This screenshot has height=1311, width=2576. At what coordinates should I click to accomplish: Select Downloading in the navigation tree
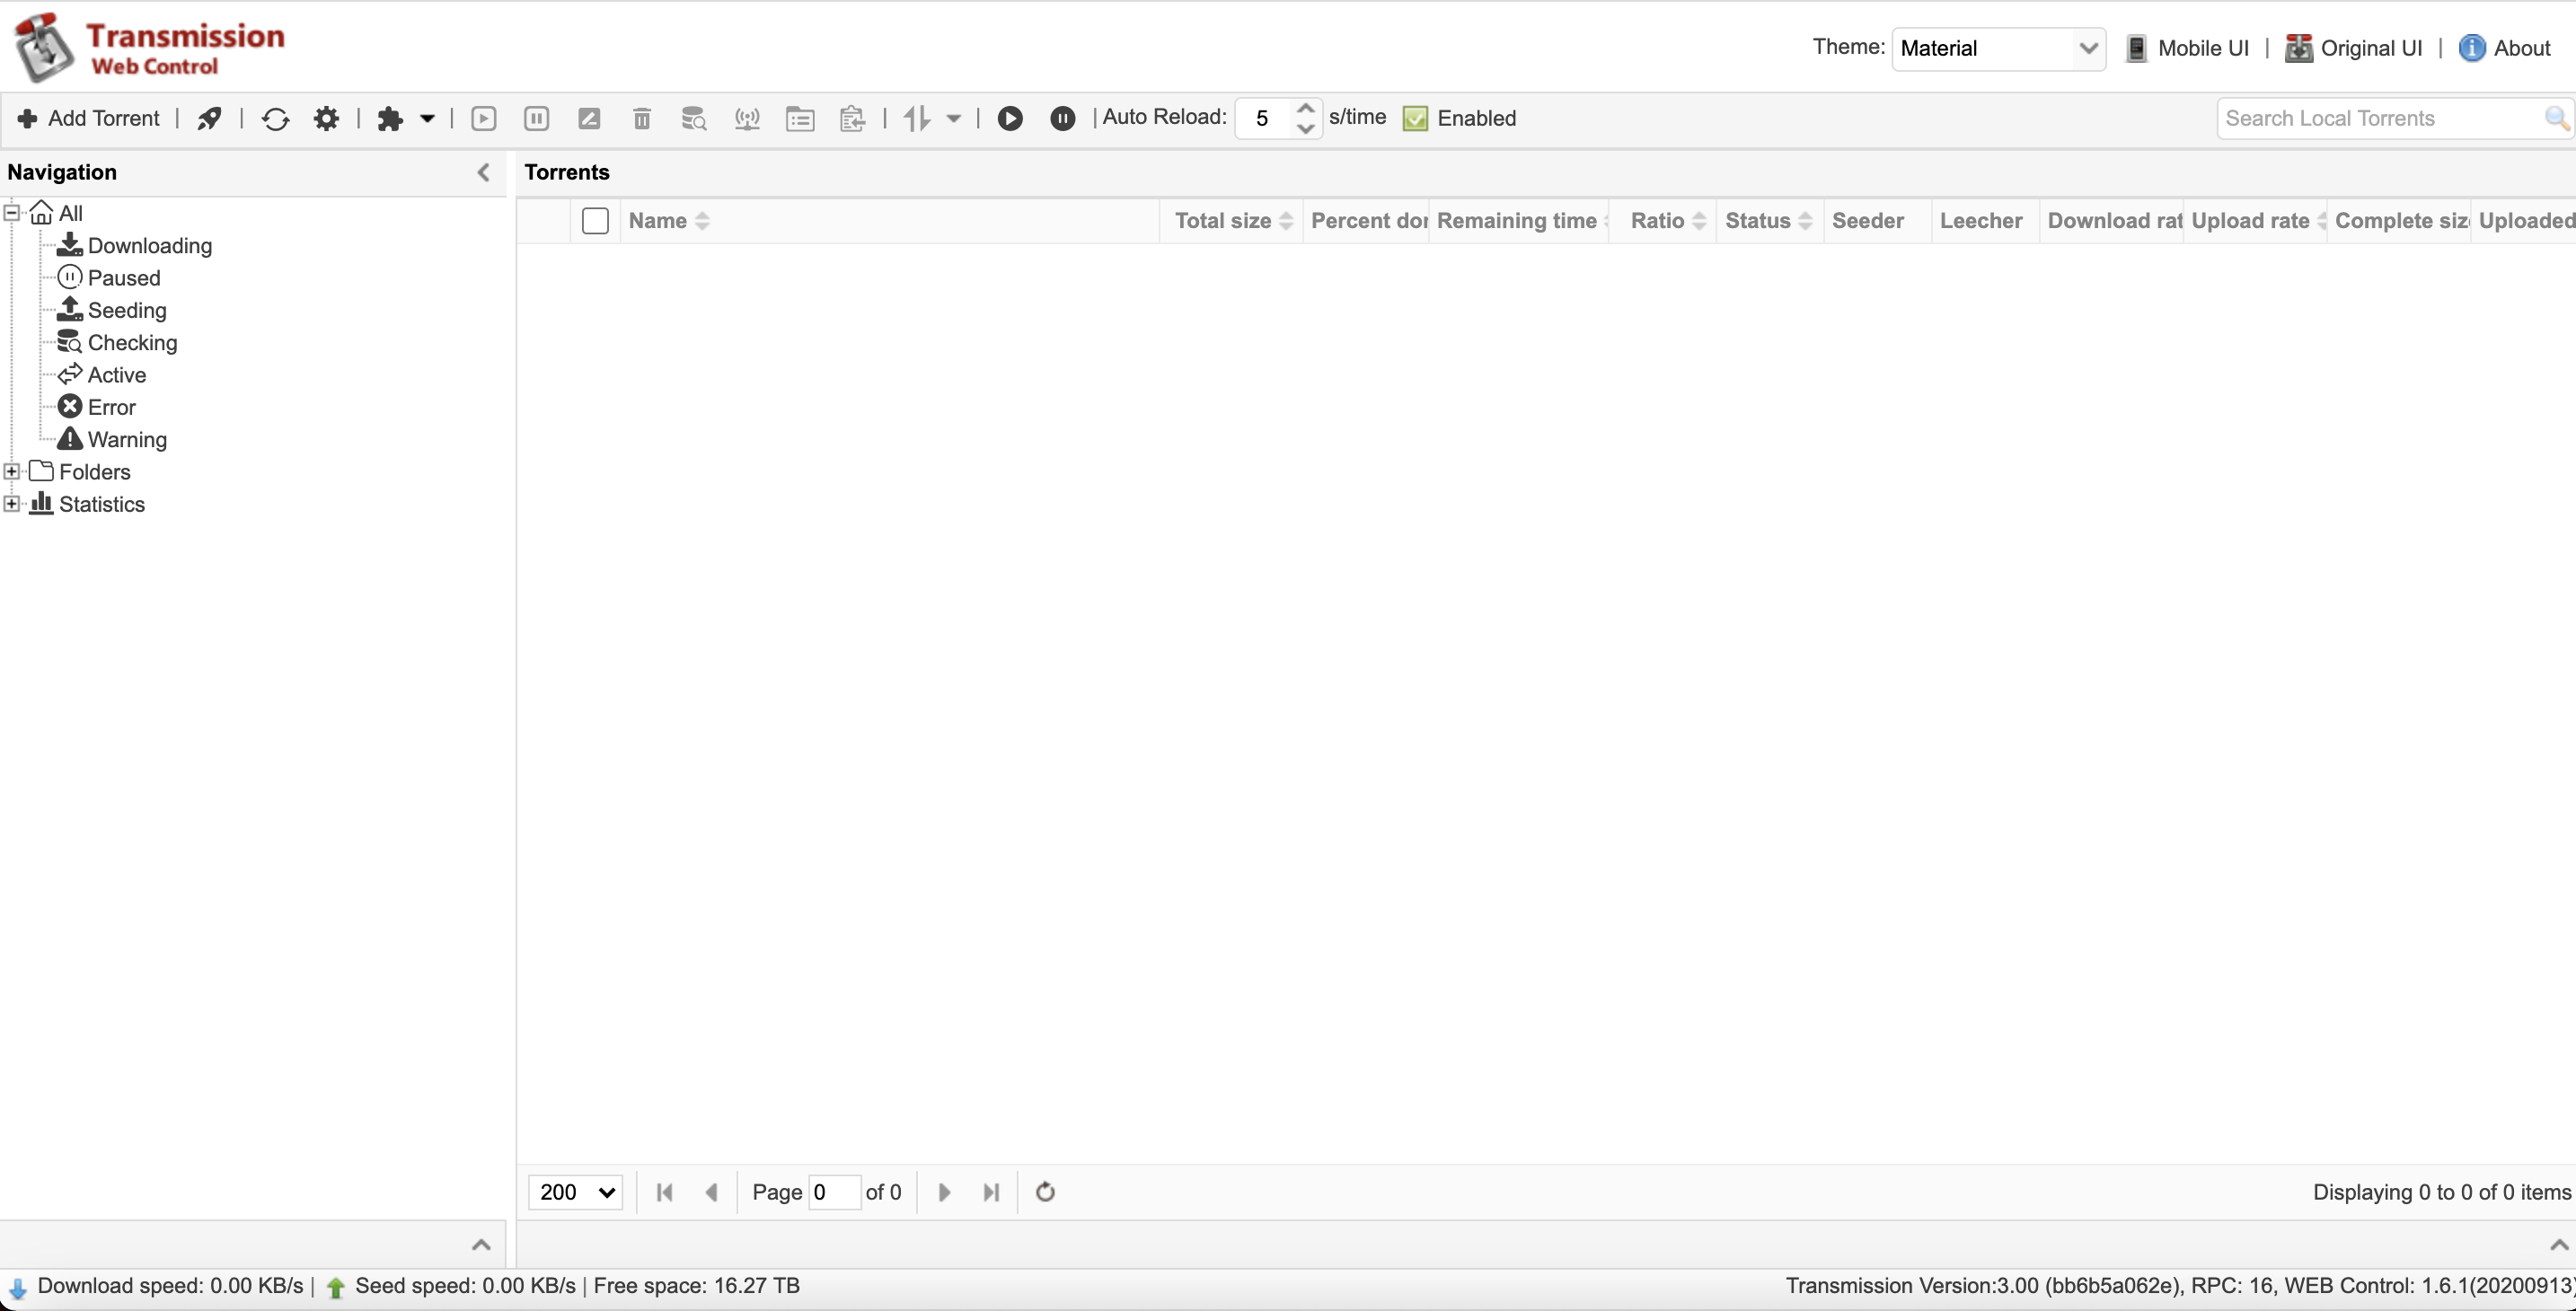pyautogui.click(x=149, y=246)
